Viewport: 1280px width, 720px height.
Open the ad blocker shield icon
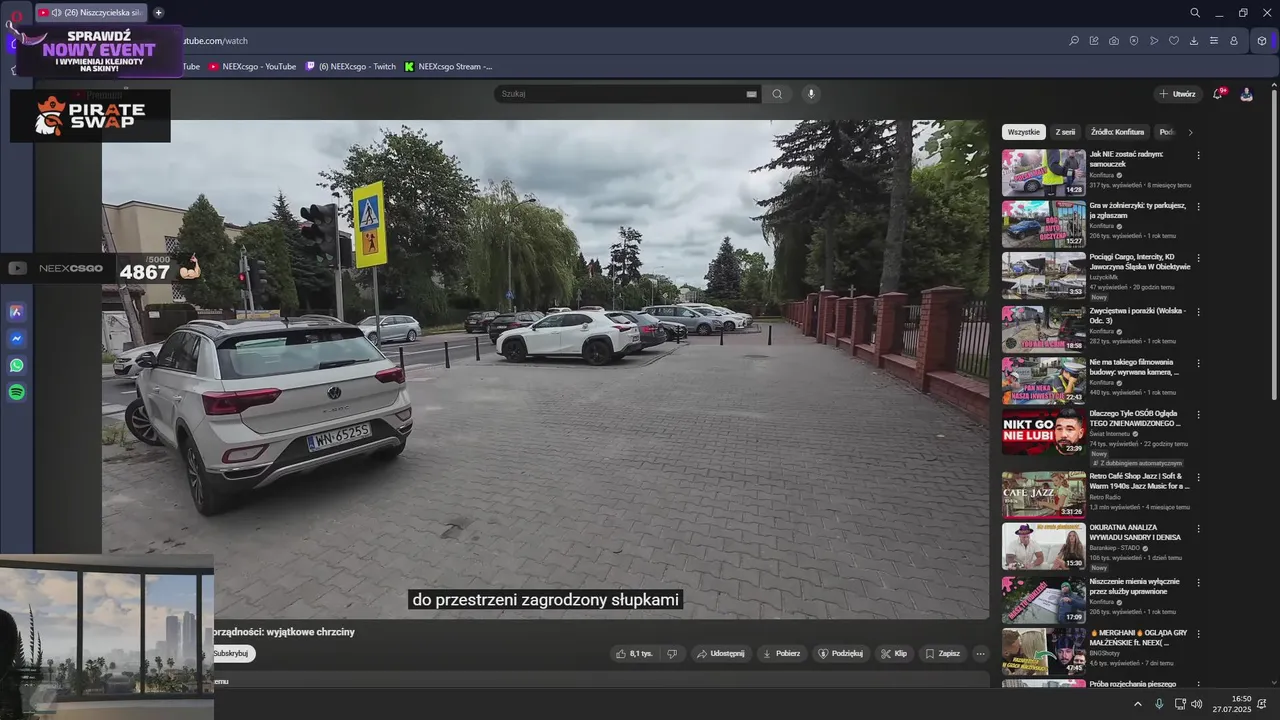coord(1134,41)
